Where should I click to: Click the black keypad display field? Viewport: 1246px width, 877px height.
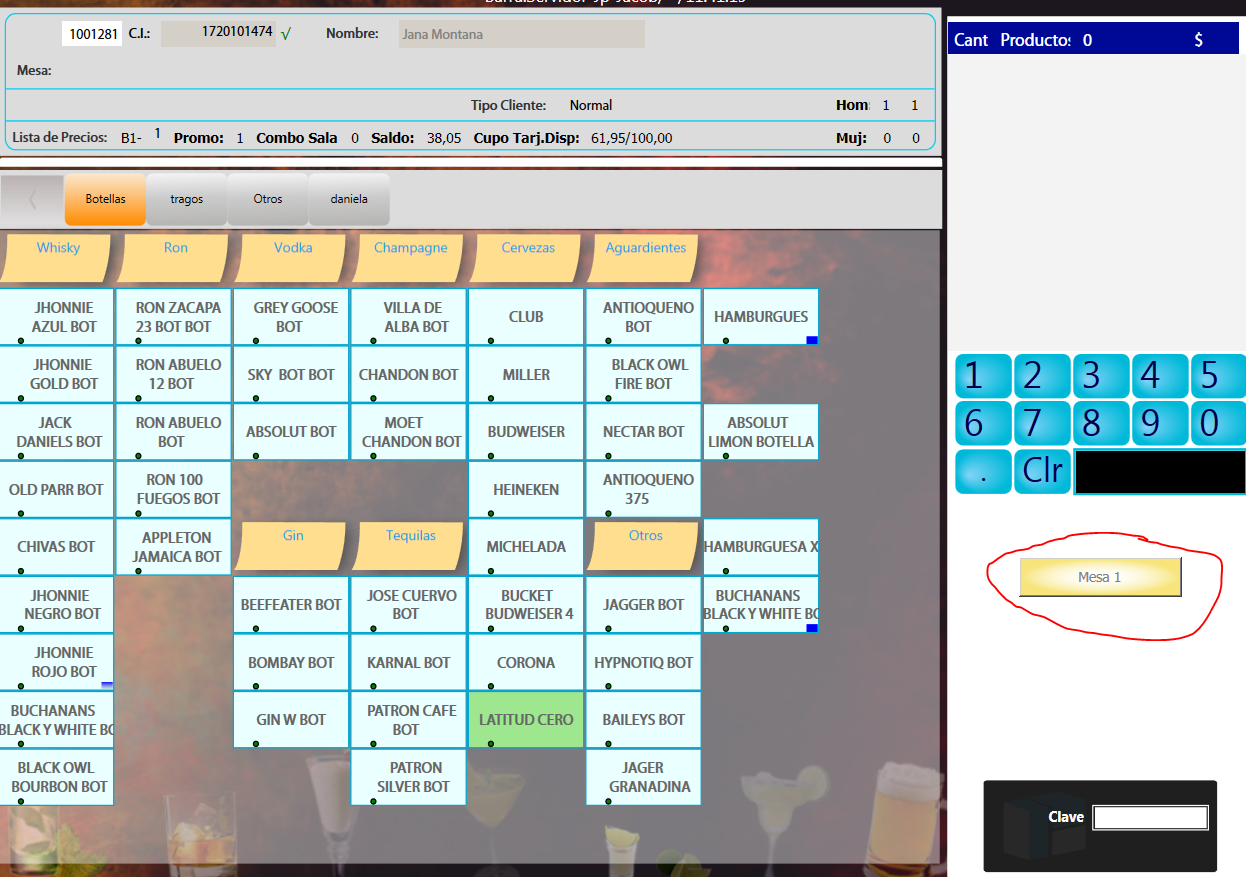(x=1160, y=472)
